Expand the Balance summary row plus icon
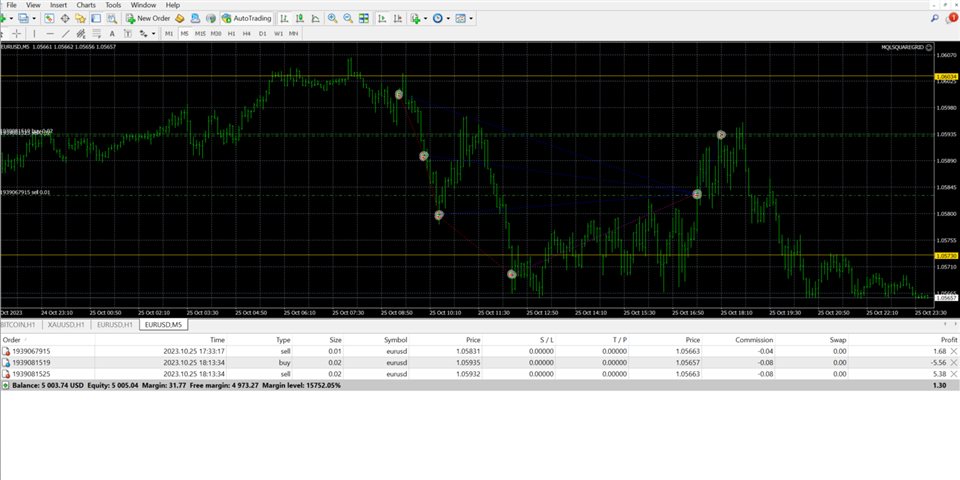 pyautogui.click(x=6, y=386)
